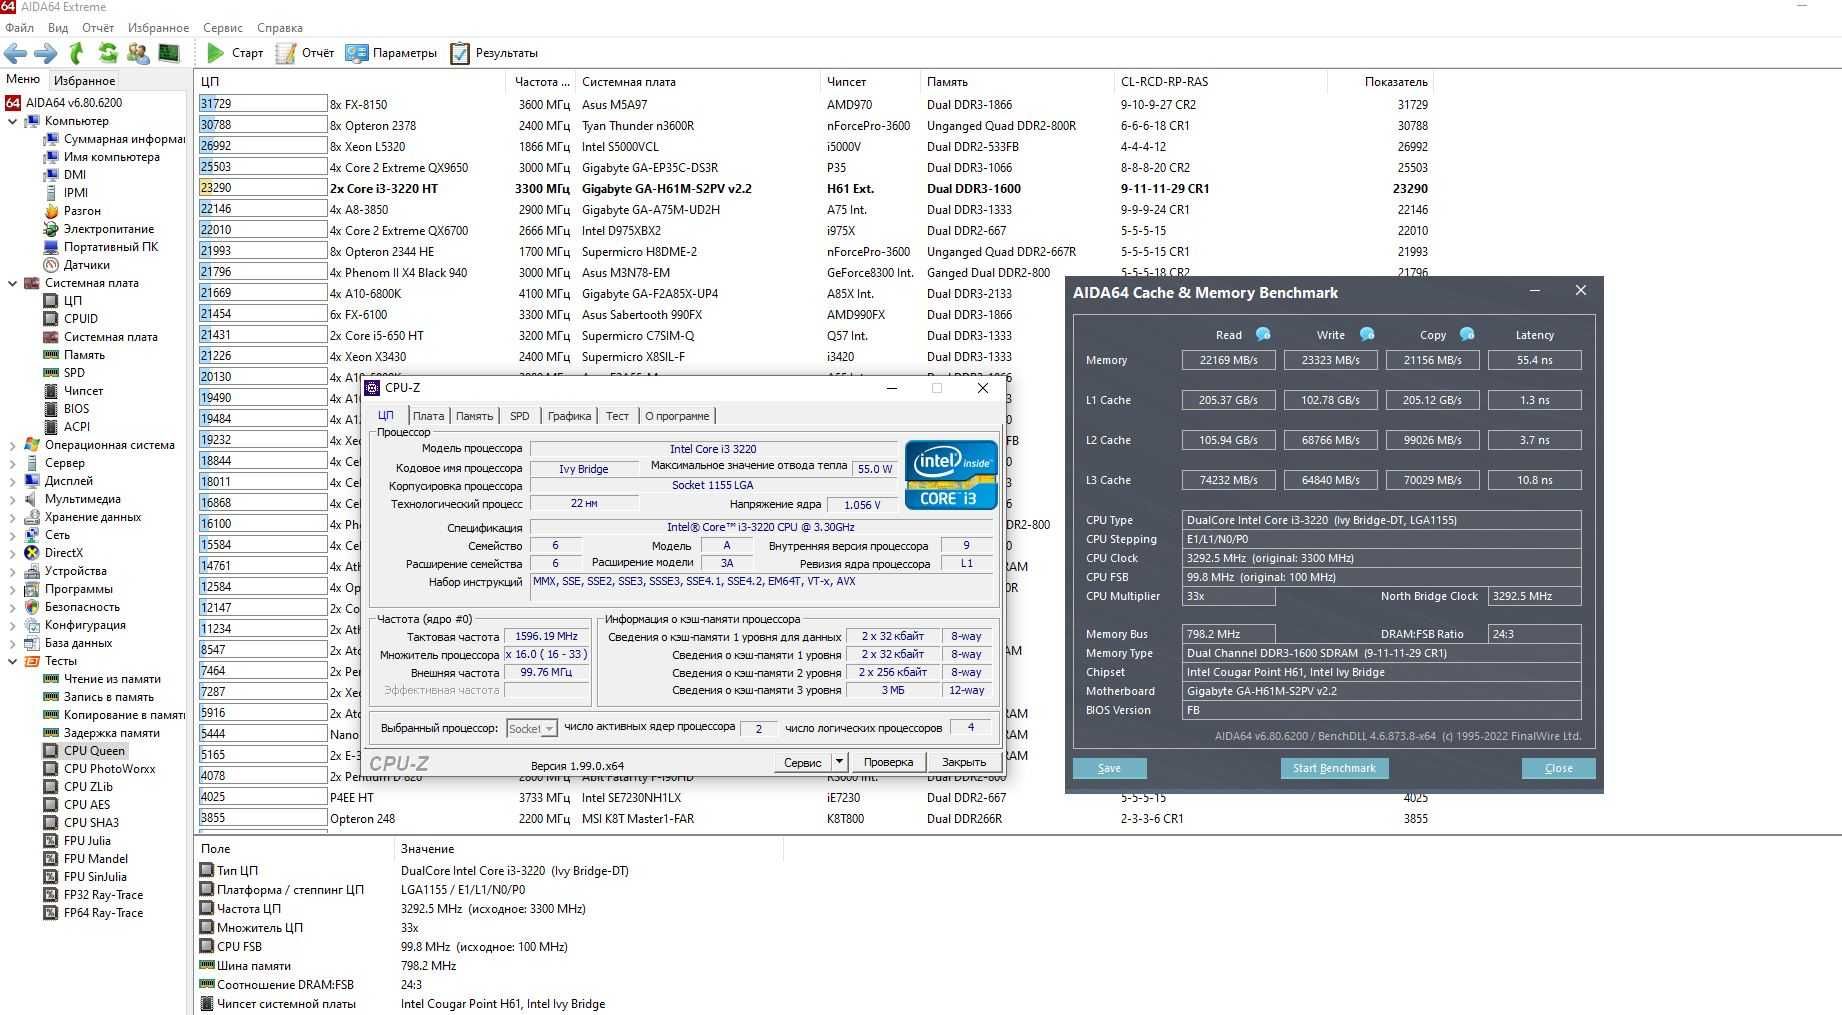The width and height of the screenshot is (1842, 1015).
Task: Open the Чтение из памяти test
Action: pos(112,679)
